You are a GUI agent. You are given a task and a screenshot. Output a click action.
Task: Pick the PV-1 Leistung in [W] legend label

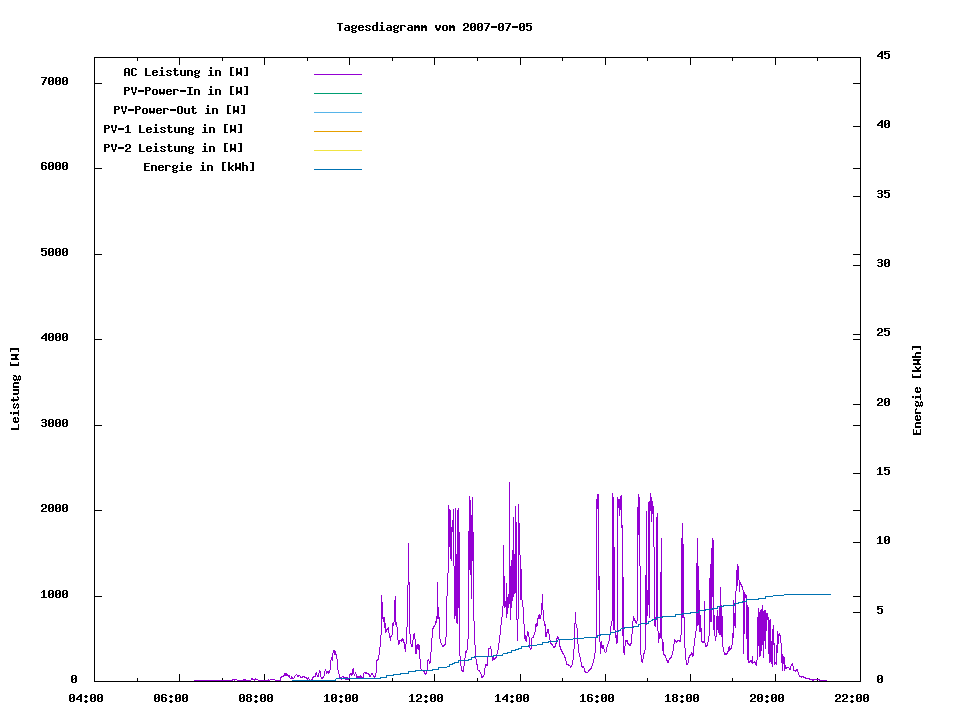[x=173, y=129]
